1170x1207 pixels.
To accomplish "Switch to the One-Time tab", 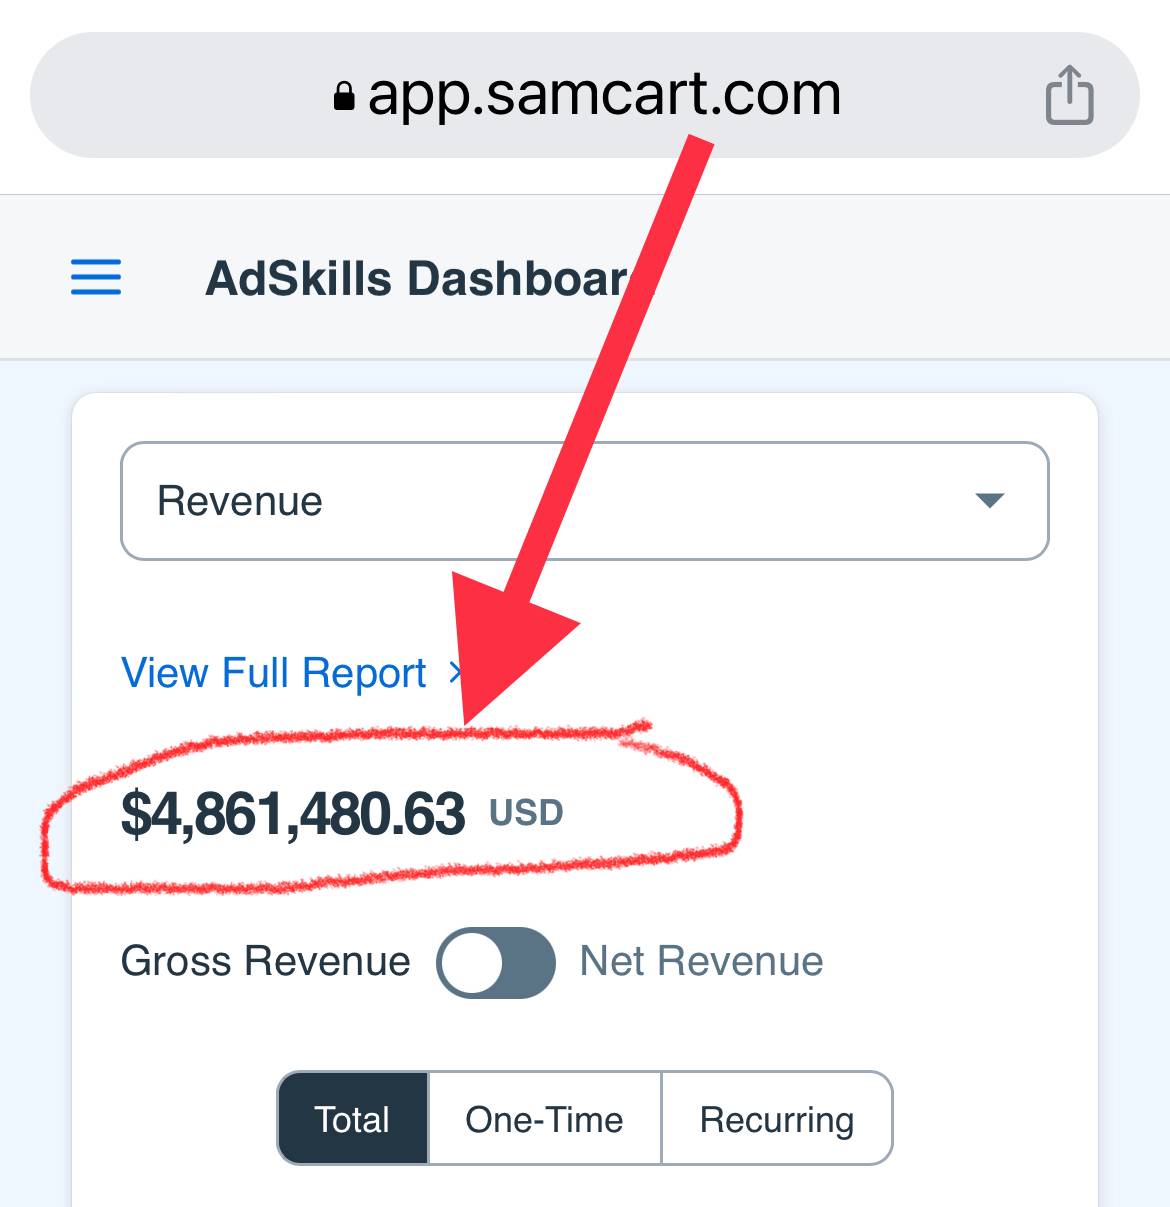I will coord(544,1118).
